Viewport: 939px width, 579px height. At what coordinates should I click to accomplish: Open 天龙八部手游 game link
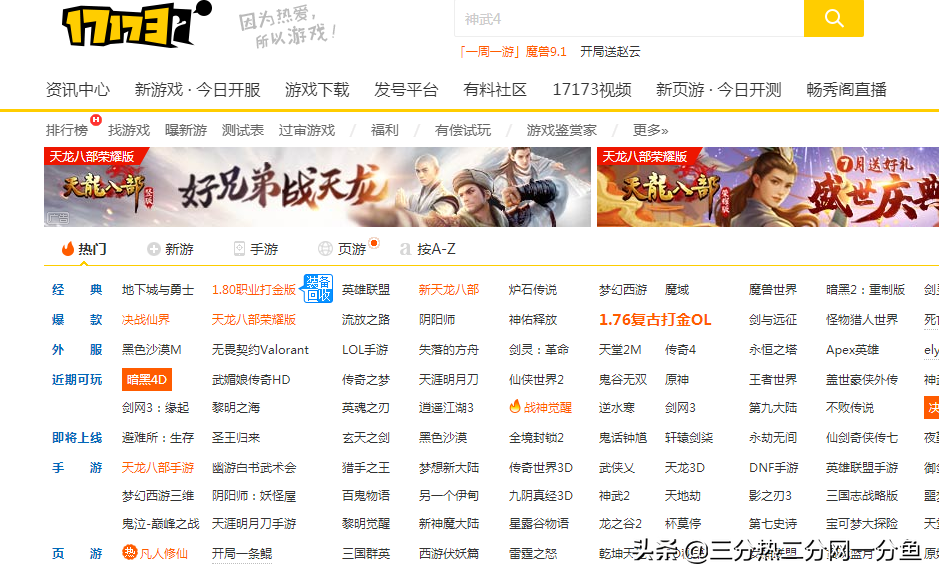tap(157, 468)
